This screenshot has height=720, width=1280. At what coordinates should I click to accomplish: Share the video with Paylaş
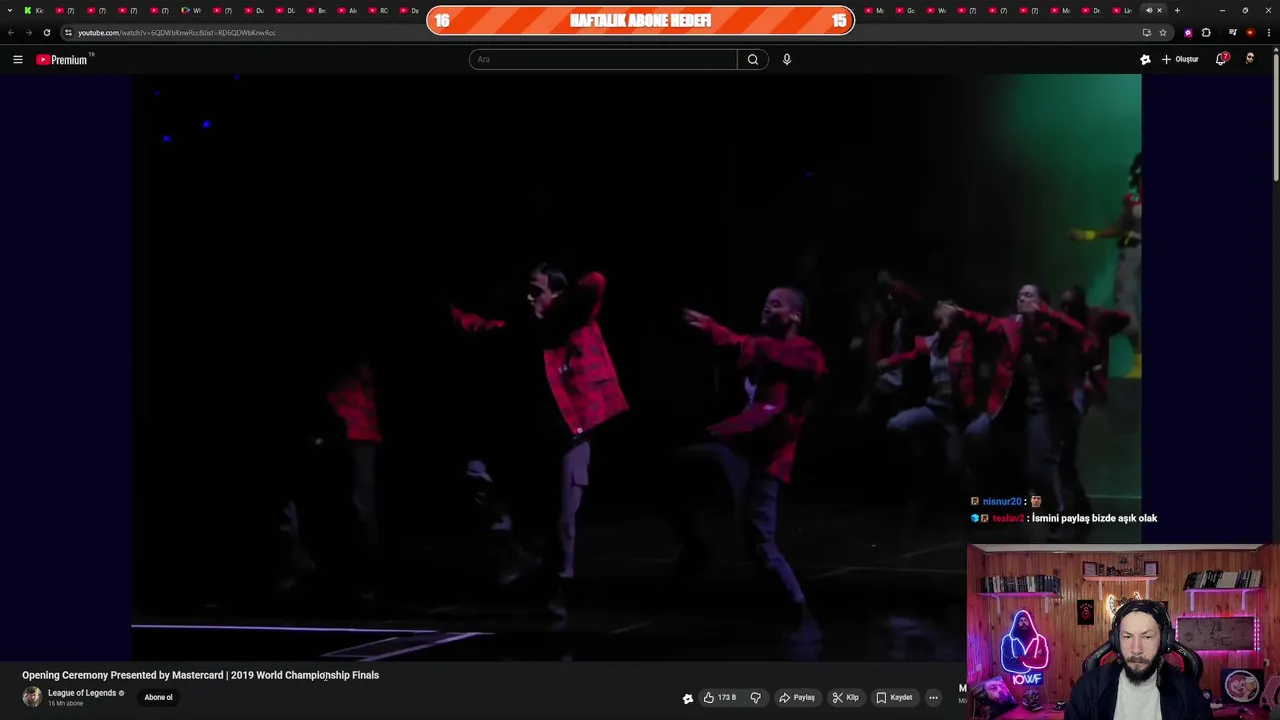pos(797,697)
